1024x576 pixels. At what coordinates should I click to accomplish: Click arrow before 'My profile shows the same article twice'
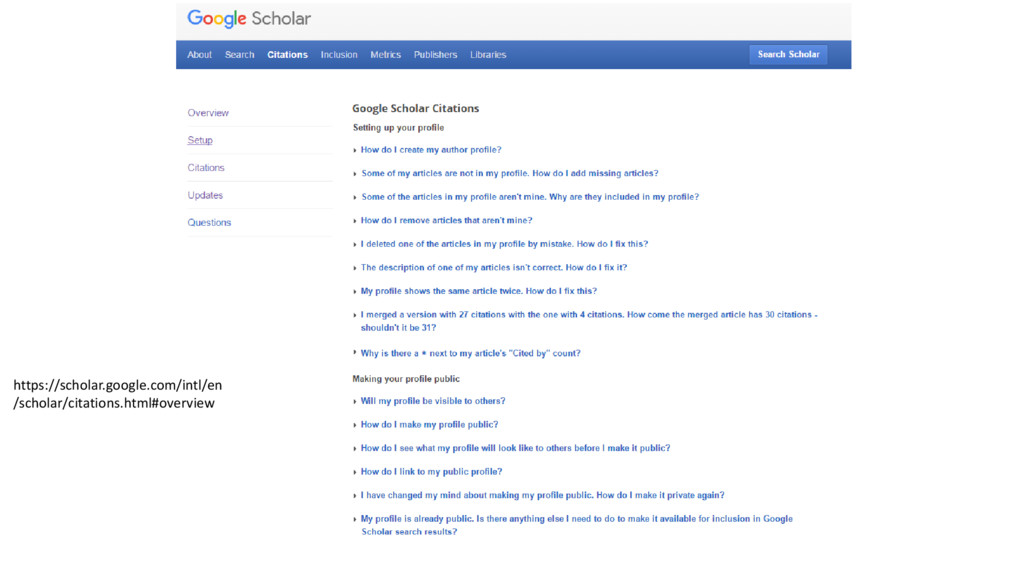pyautogui.click(x=355, y=292)
